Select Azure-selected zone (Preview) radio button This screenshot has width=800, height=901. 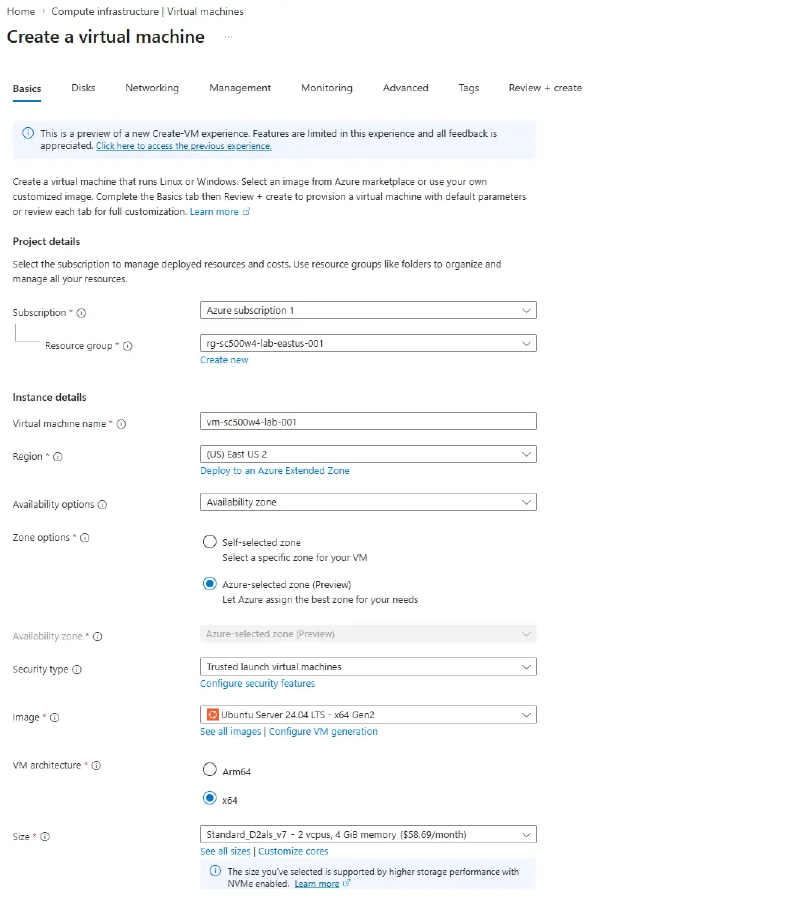coord(210,584)
